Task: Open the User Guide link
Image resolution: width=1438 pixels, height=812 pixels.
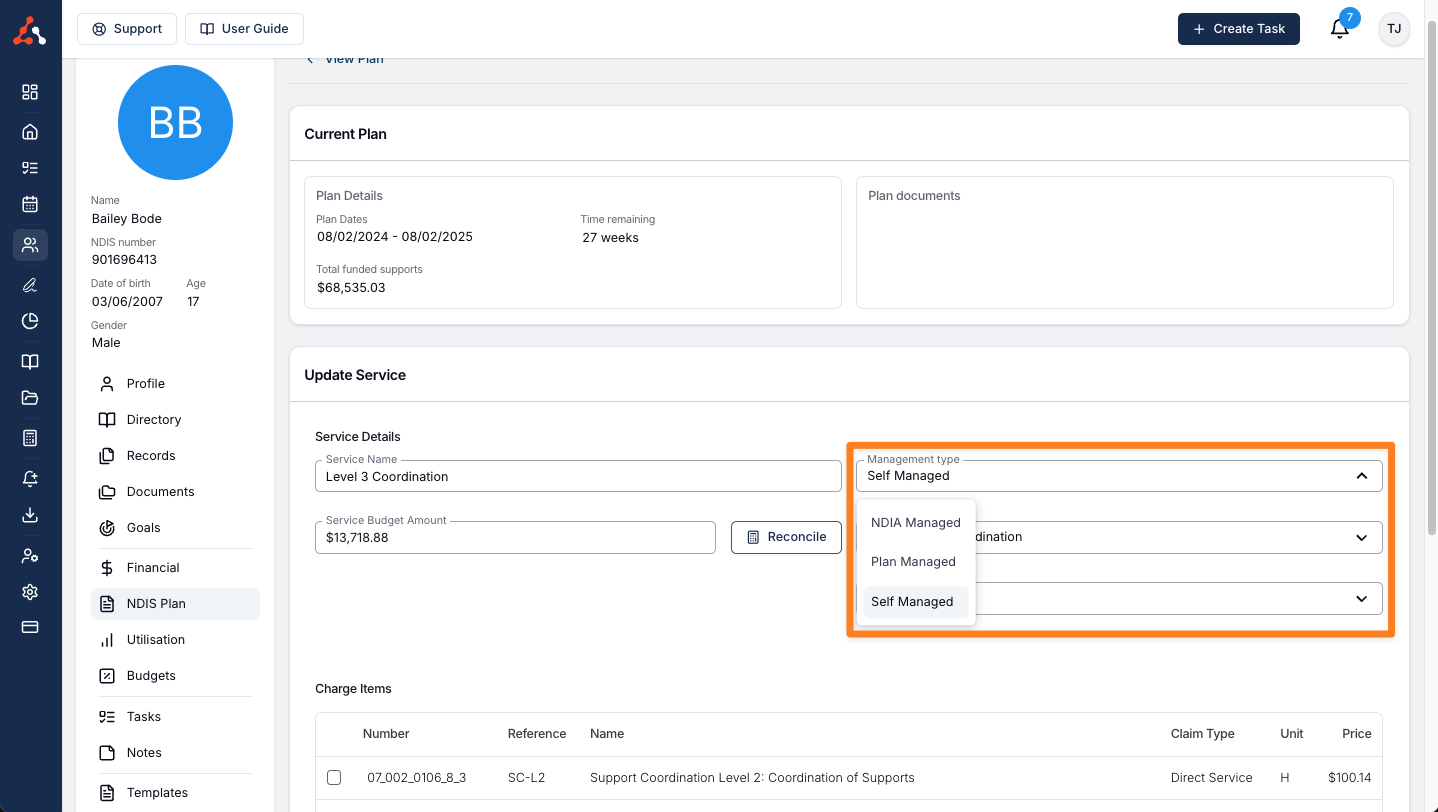Action: 244,29
